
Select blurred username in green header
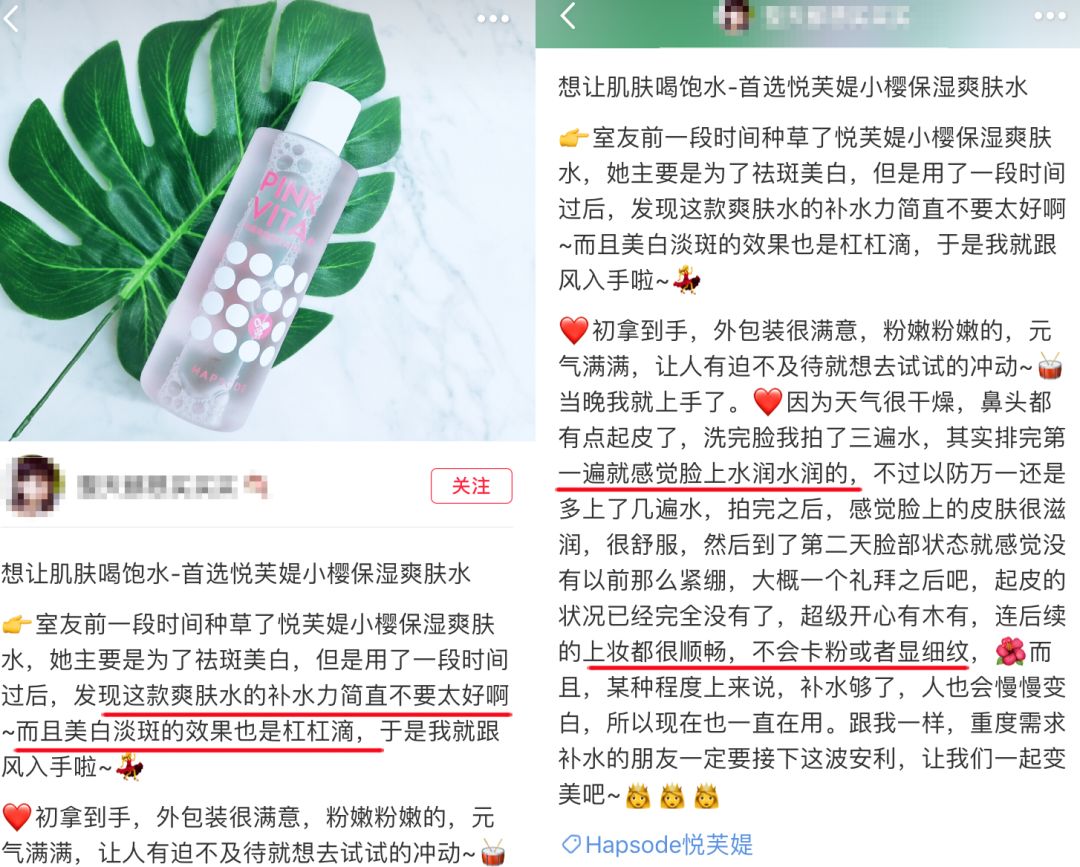835,16
